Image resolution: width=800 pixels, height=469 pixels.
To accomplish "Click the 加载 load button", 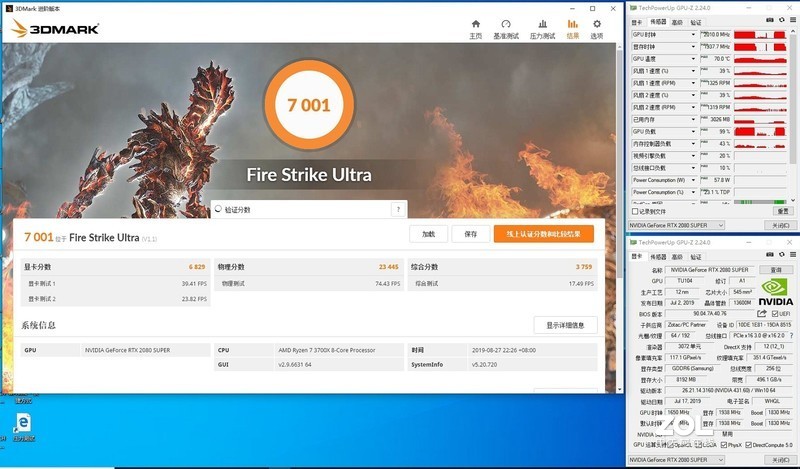I will pos(429,234).
